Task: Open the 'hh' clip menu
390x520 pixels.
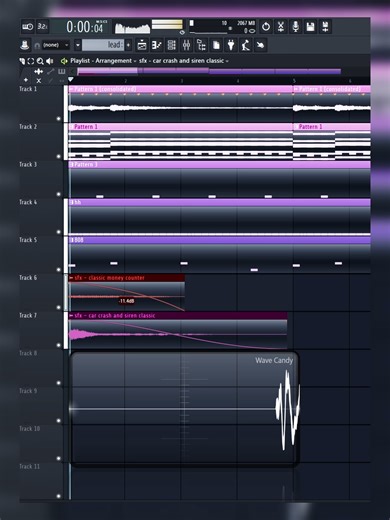Action: pyautogui.click(x=71, y=202)
